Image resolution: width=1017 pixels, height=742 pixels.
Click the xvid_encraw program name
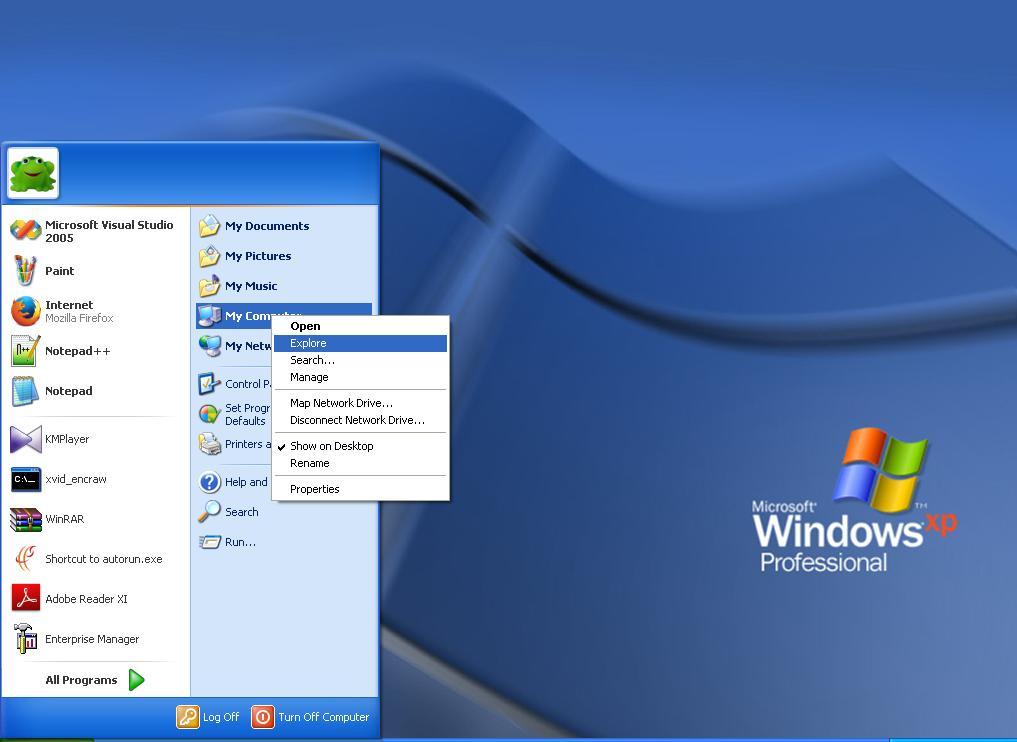(x=76, y=479)
